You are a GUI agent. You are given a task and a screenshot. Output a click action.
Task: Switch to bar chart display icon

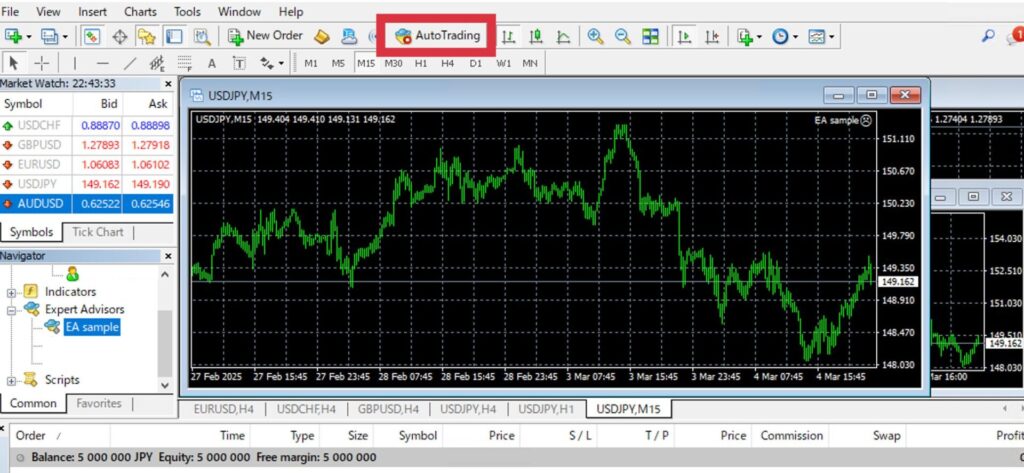click(508, 37)
